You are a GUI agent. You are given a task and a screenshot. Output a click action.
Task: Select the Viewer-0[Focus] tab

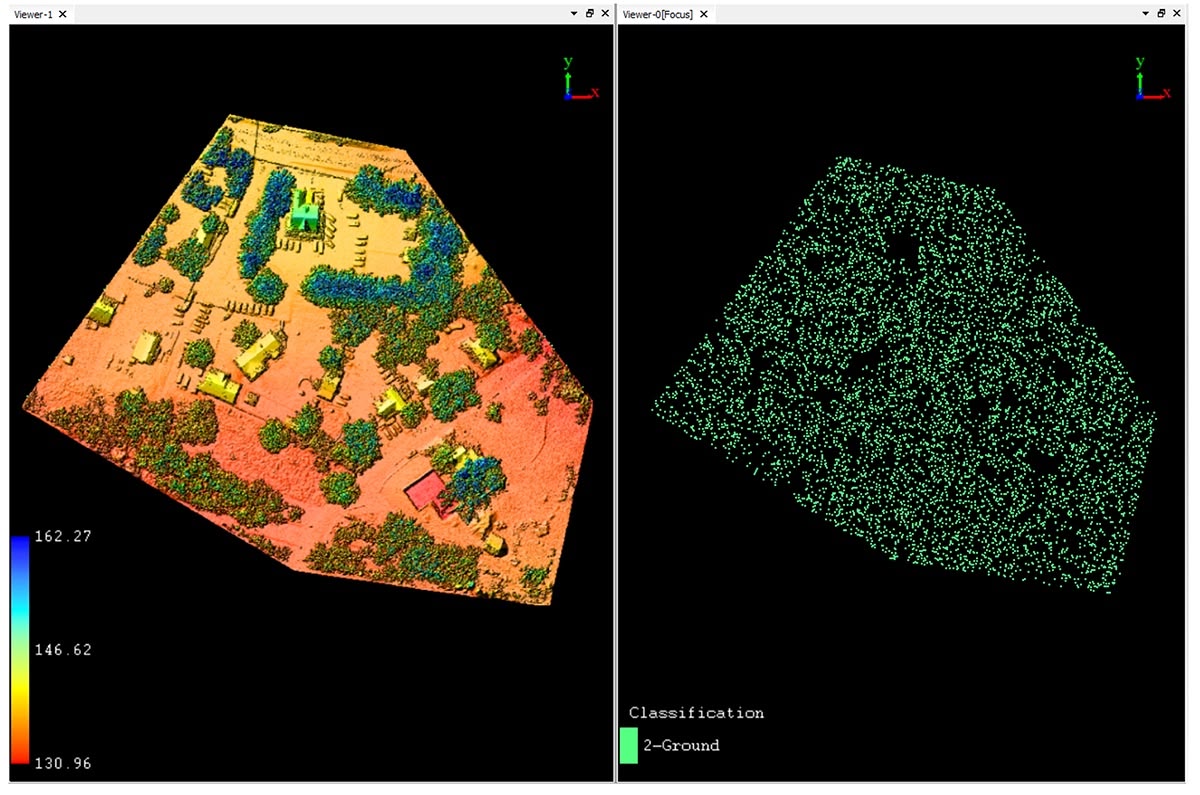[657, 14]
